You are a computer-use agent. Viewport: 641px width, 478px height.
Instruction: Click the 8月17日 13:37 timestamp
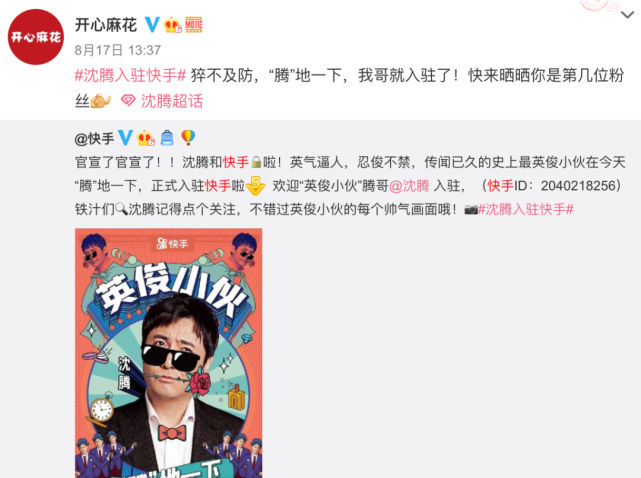pos(118,50)
